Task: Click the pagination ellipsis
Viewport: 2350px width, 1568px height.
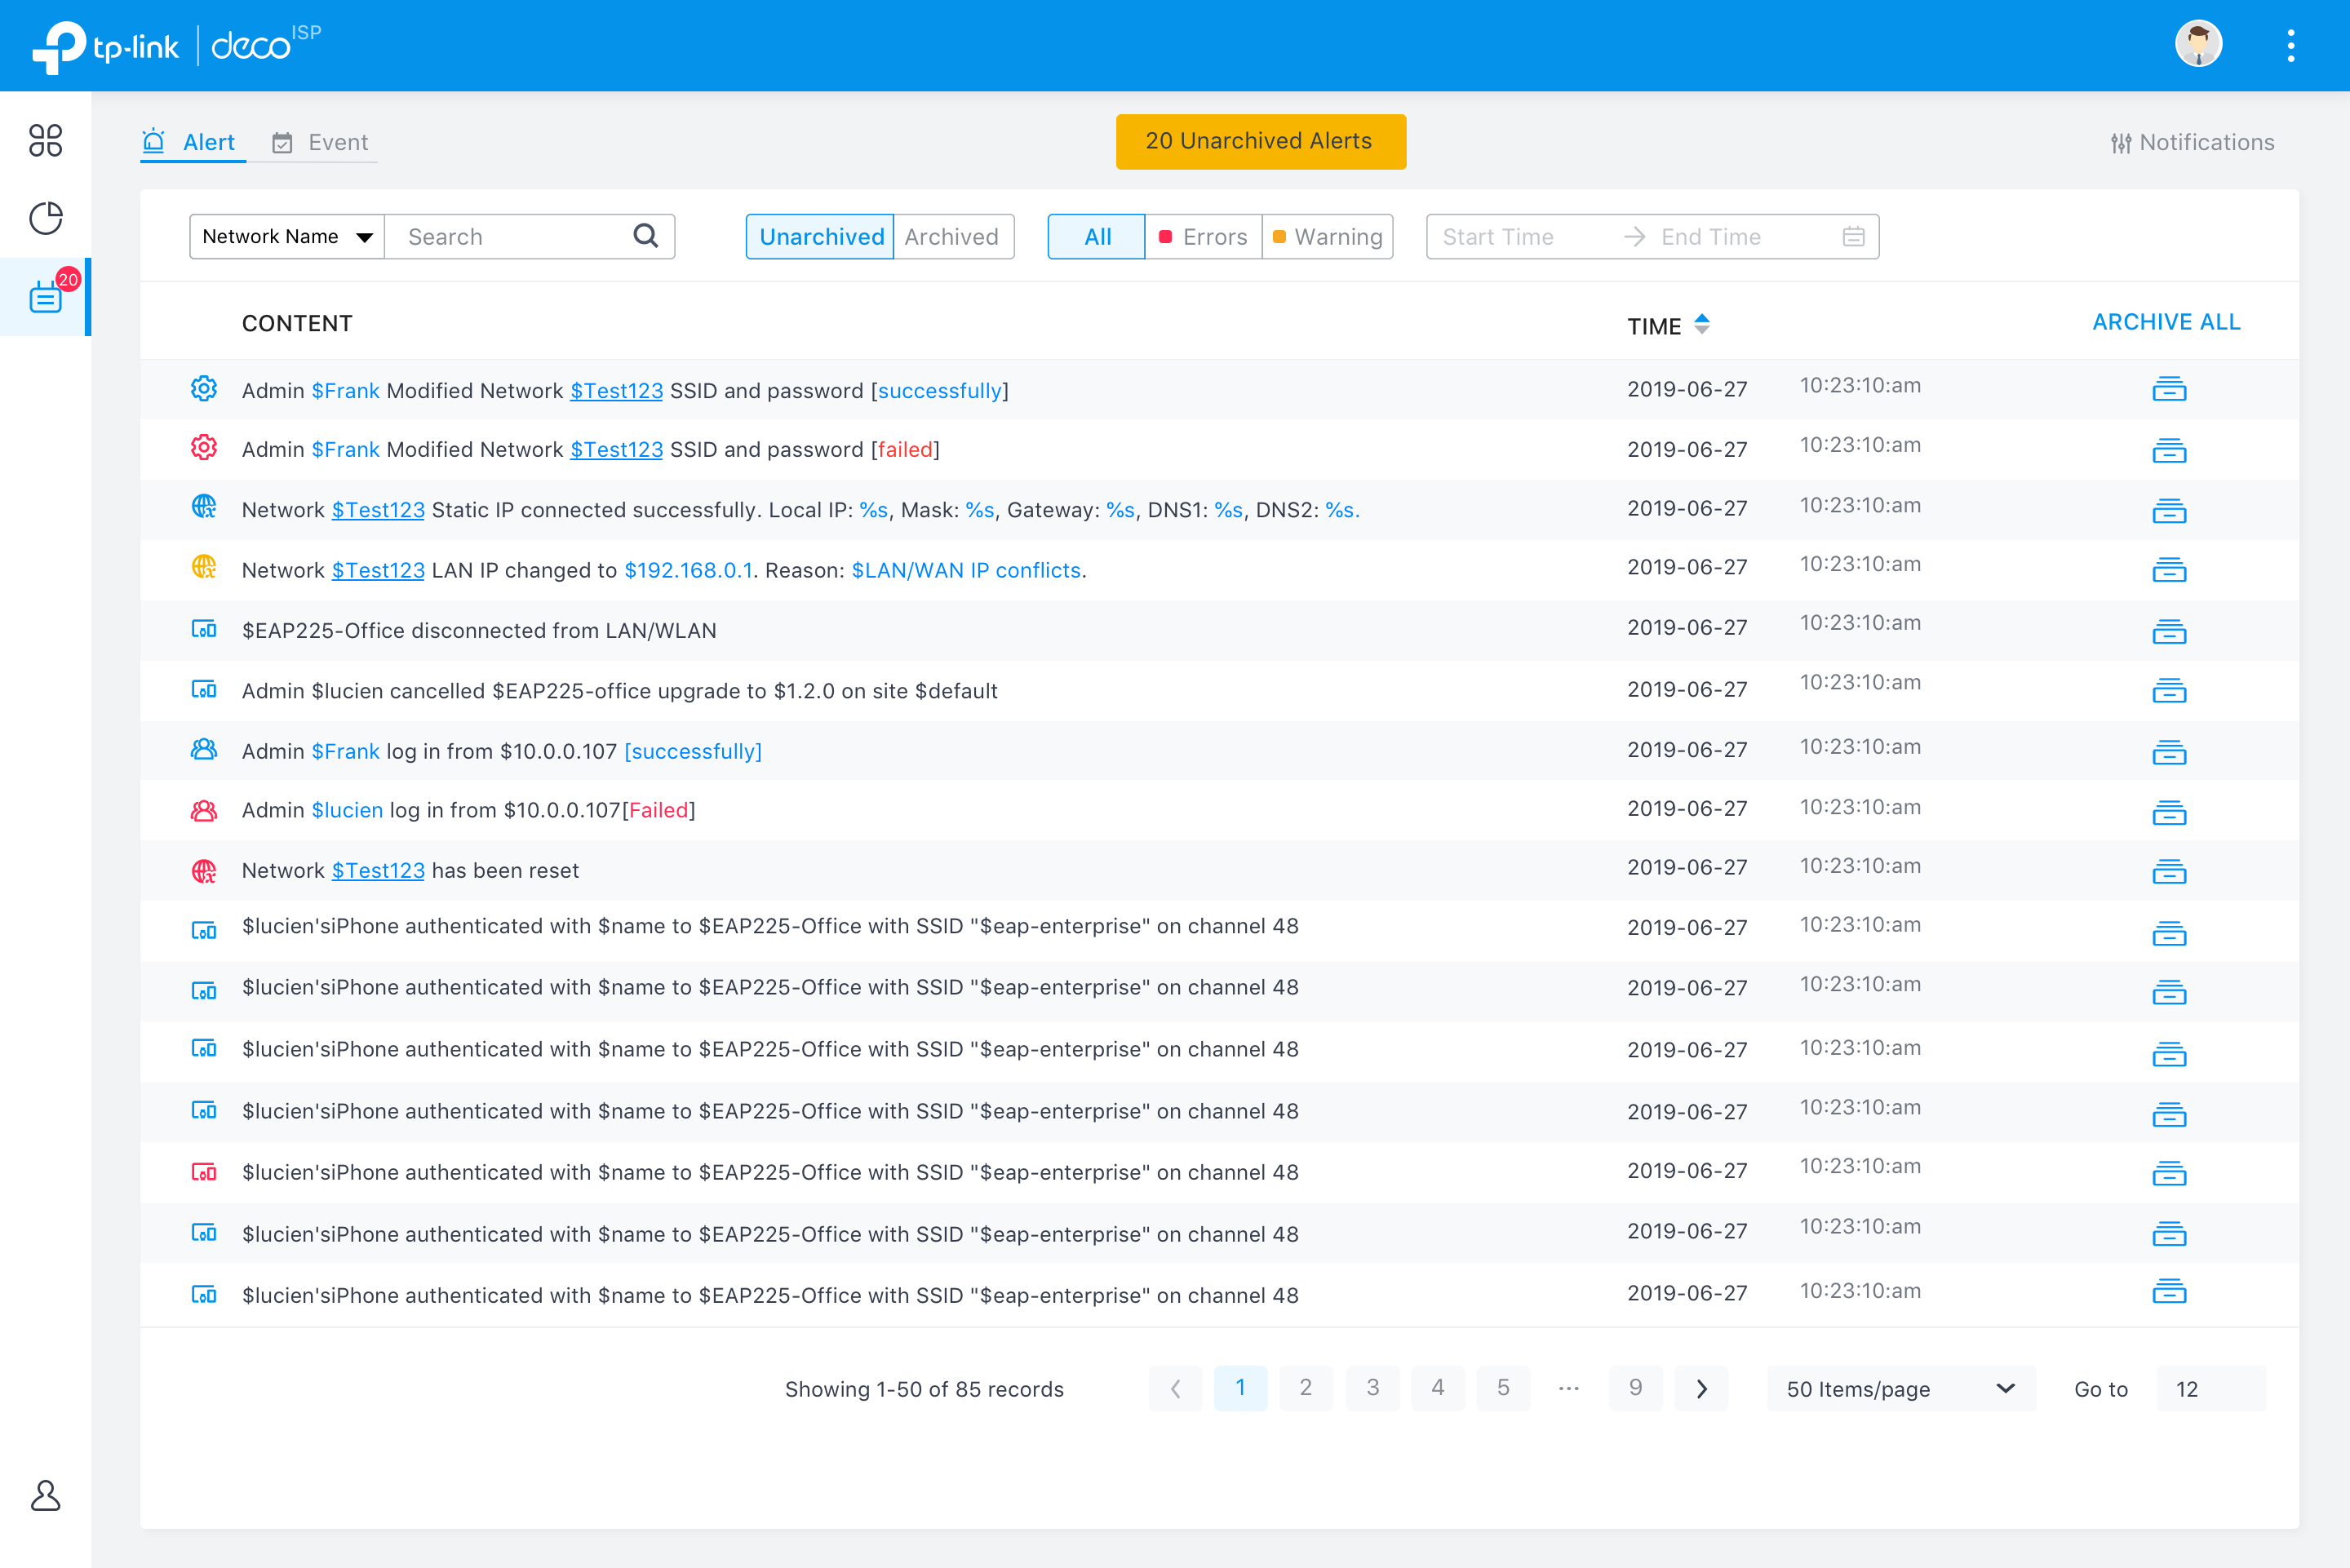Action: (x=1568, y=1388)
